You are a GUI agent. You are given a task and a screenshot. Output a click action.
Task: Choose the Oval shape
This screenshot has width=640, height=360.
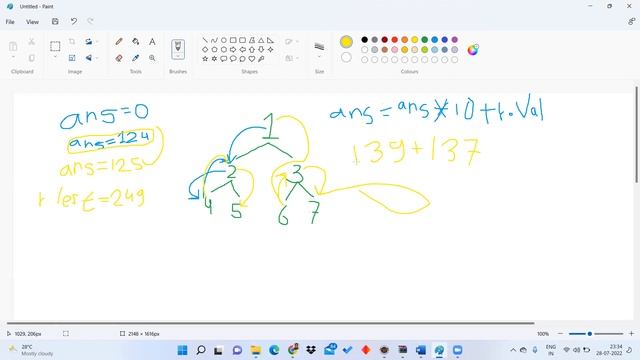point(224,40)
